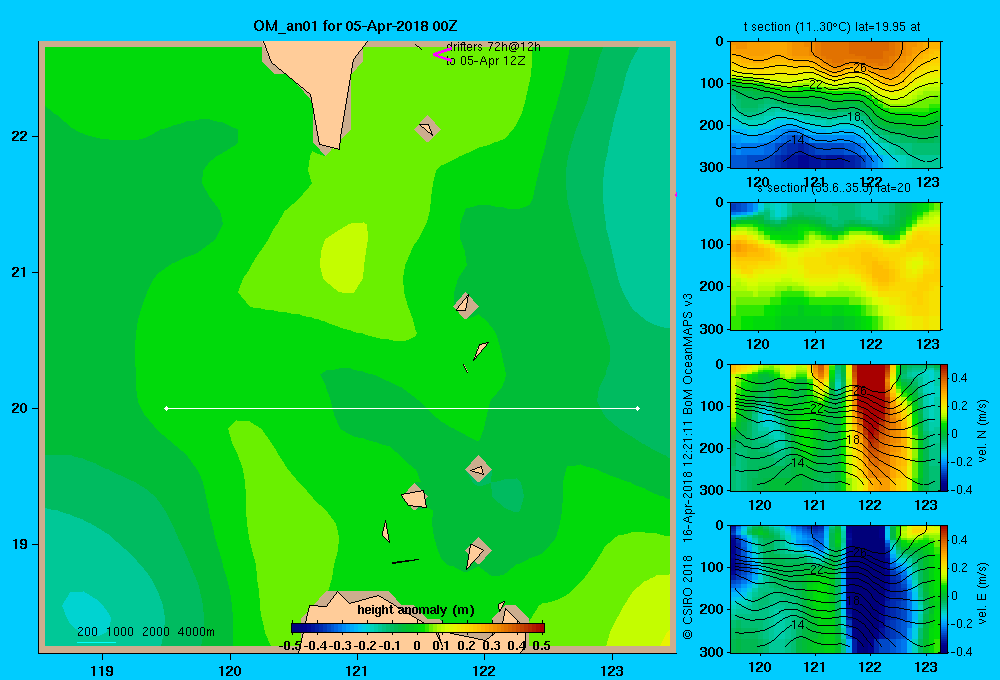
Task: Click the bathymetry legend '200 1000 2000 4000m'
Action: [x=145, y=632]
